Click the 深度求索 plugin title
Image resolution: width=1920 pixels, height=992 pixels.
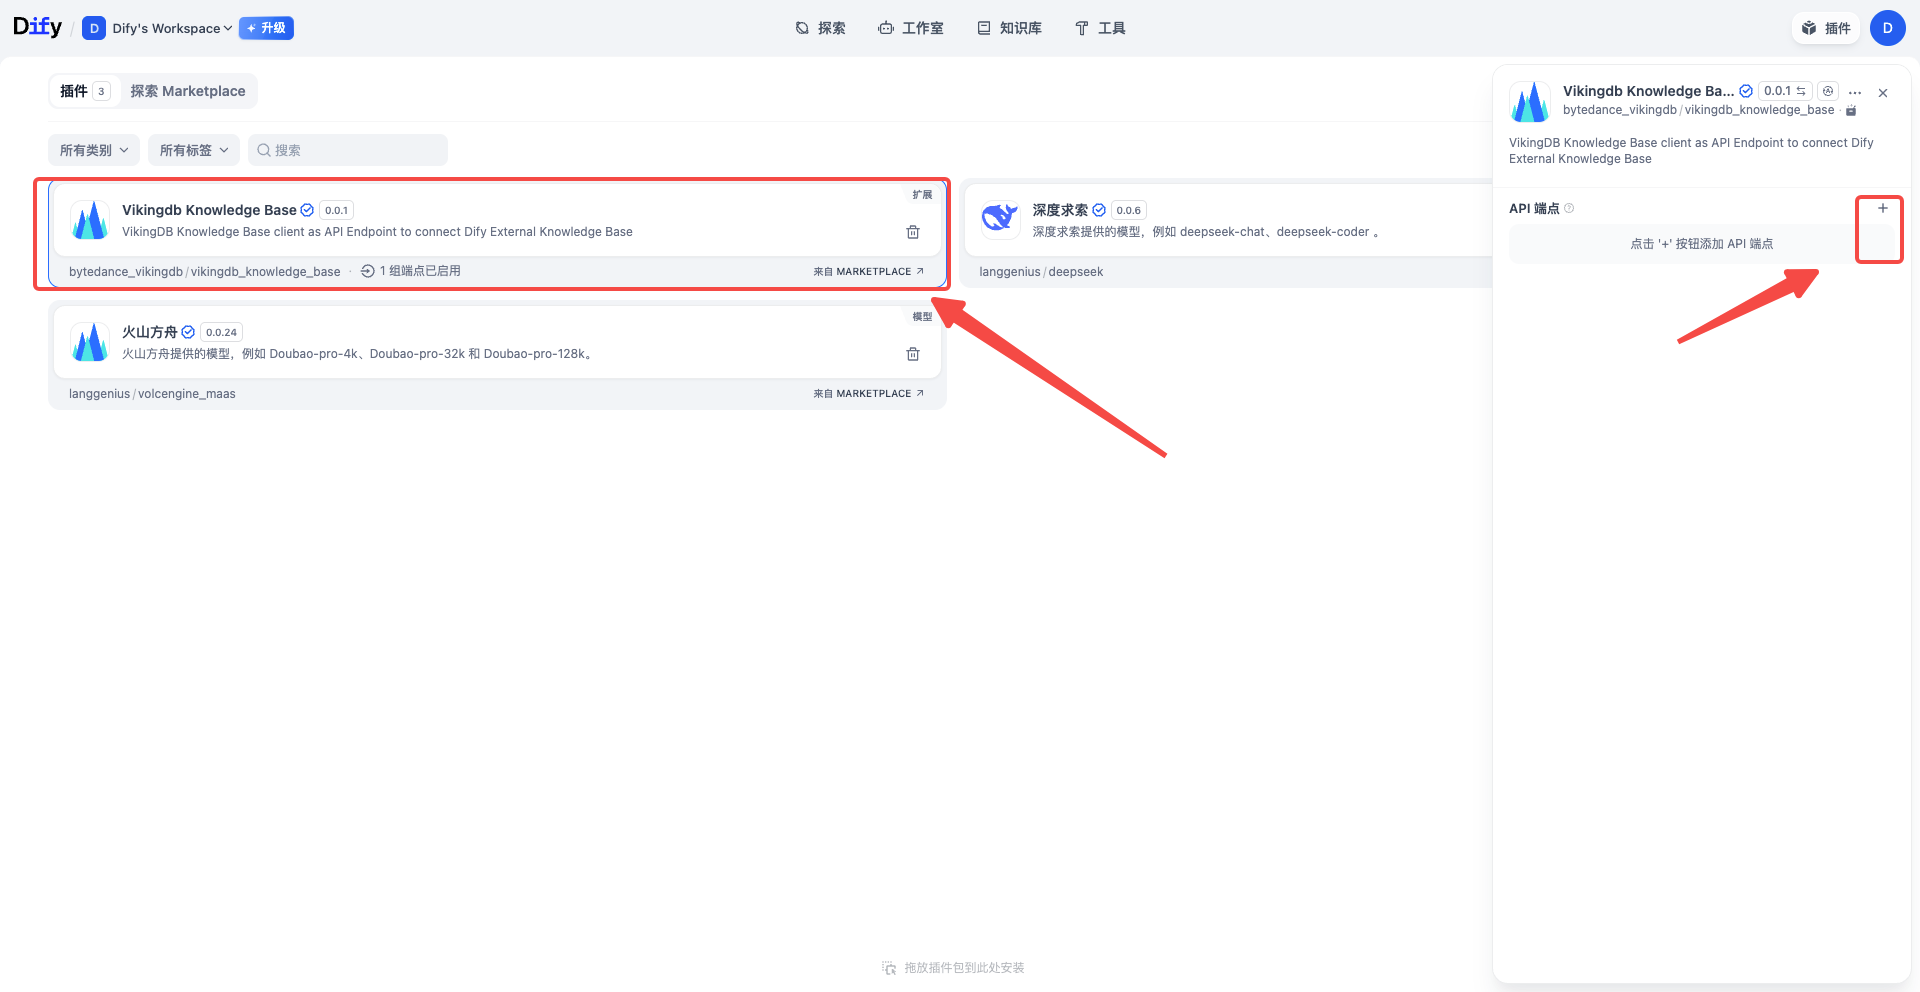[1060, 210]
